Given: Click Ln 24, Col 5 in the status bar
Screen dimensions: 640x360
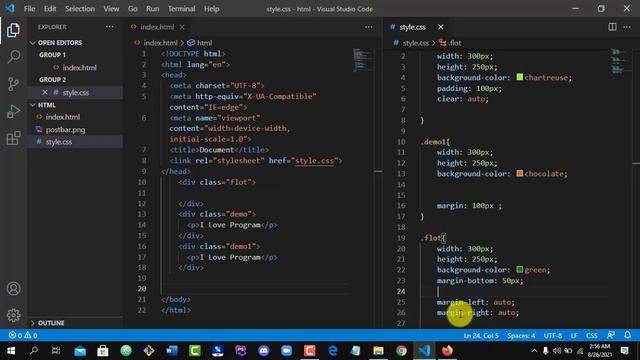Looking at the screenshot, I should pos(481,336).
